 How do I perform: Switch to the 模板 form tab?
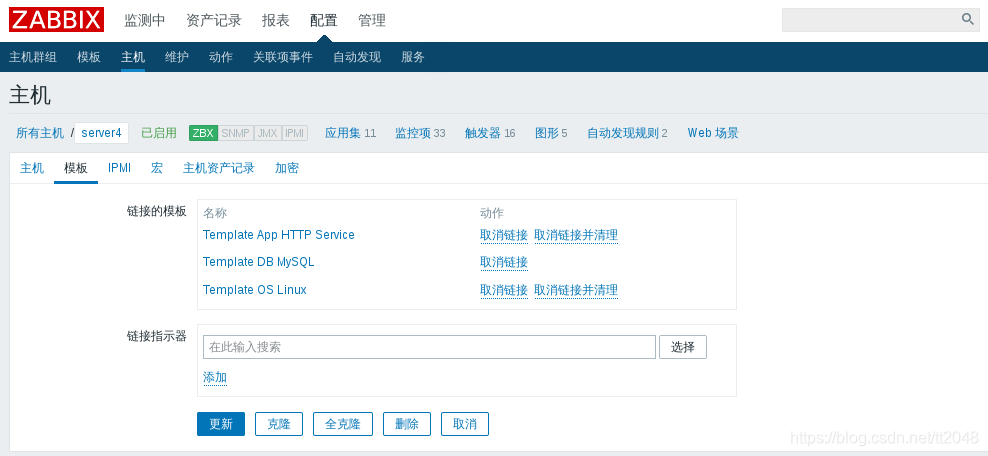tap(76, 168)
